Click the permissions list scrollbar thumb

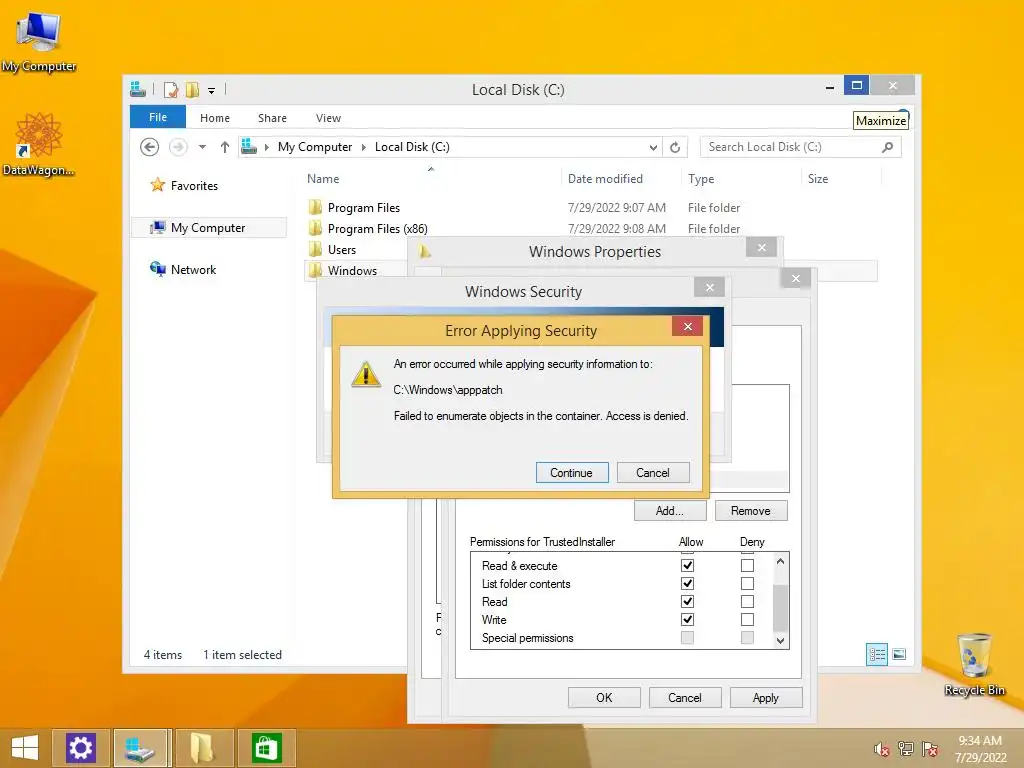(x=780, y=607)
